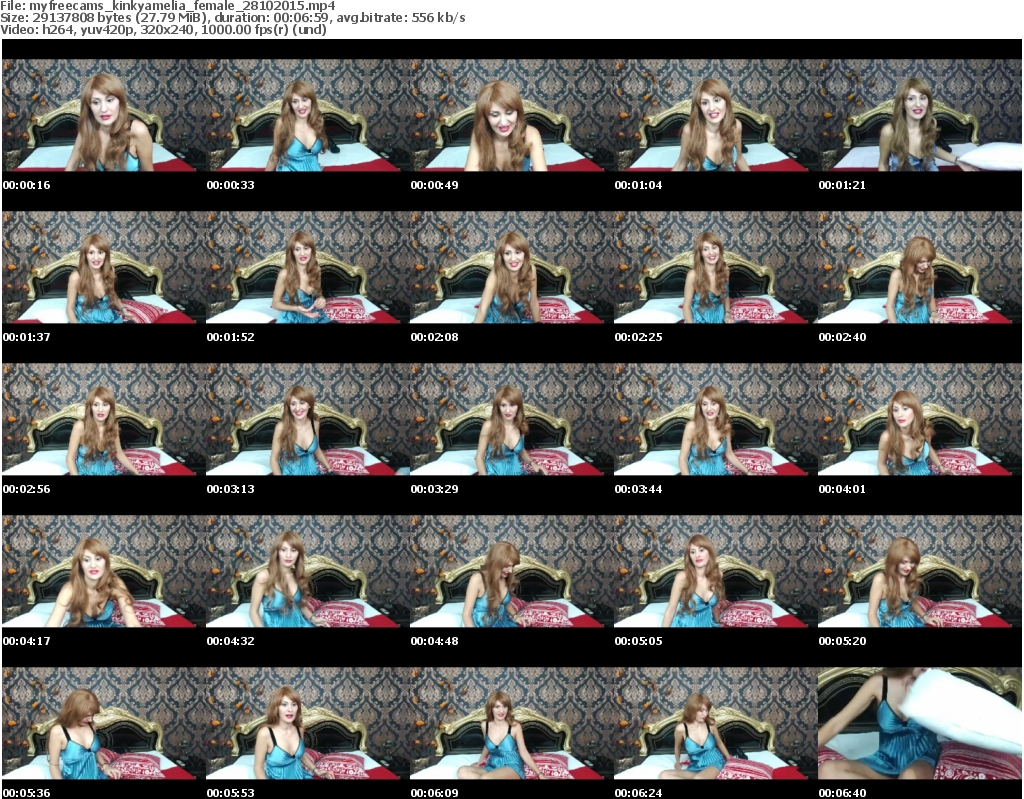Screen dimensions: 1024x799
Task: Select the time caption 00:01:52
Action: coord(231,337)
